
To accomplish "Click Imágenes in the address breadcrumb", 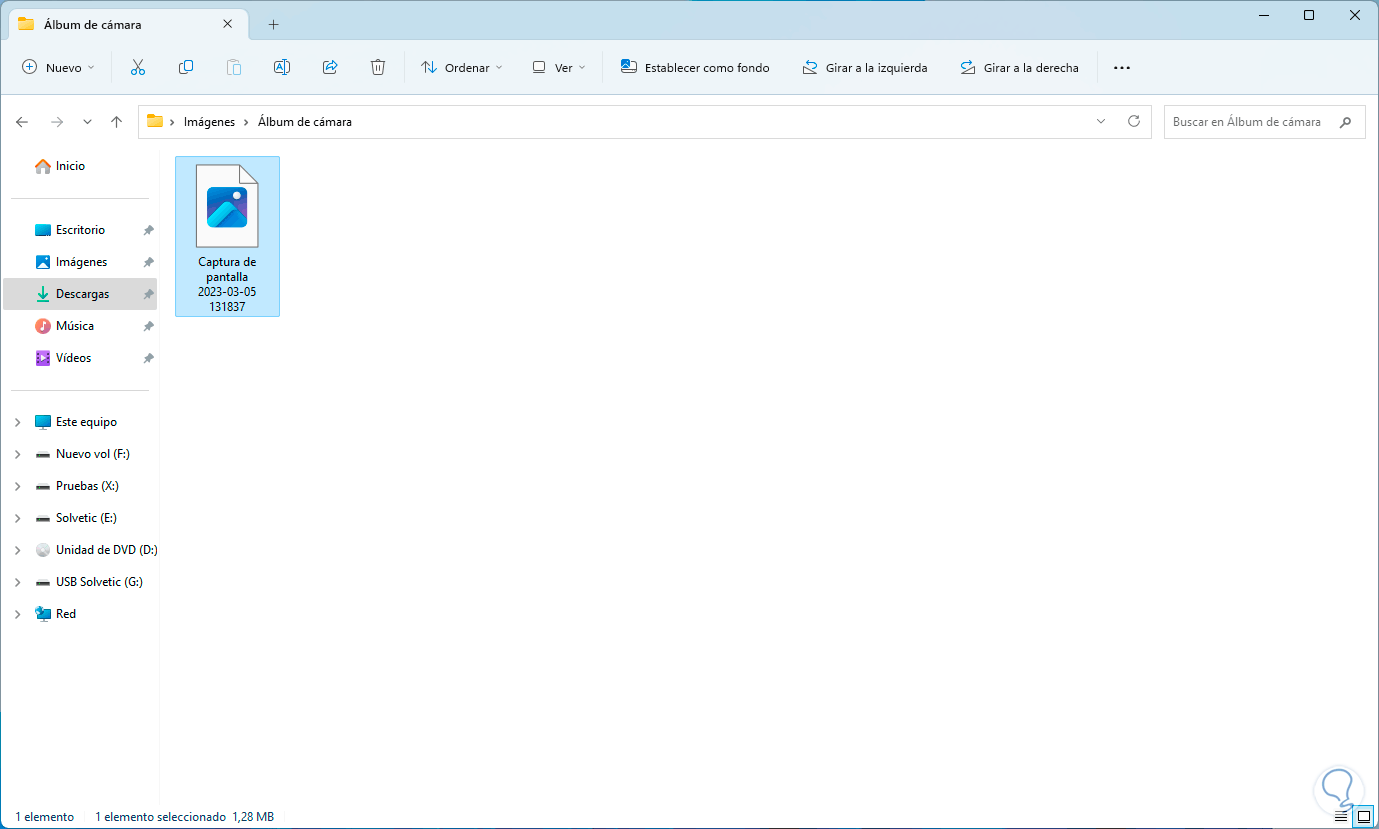I will point(209,122).
